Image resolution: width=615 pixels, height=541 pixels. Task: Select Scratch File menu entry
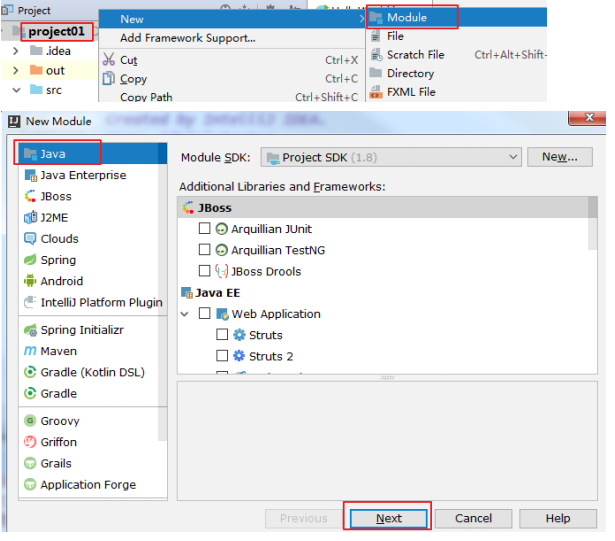pyautogui.click(x=457, y=55)
